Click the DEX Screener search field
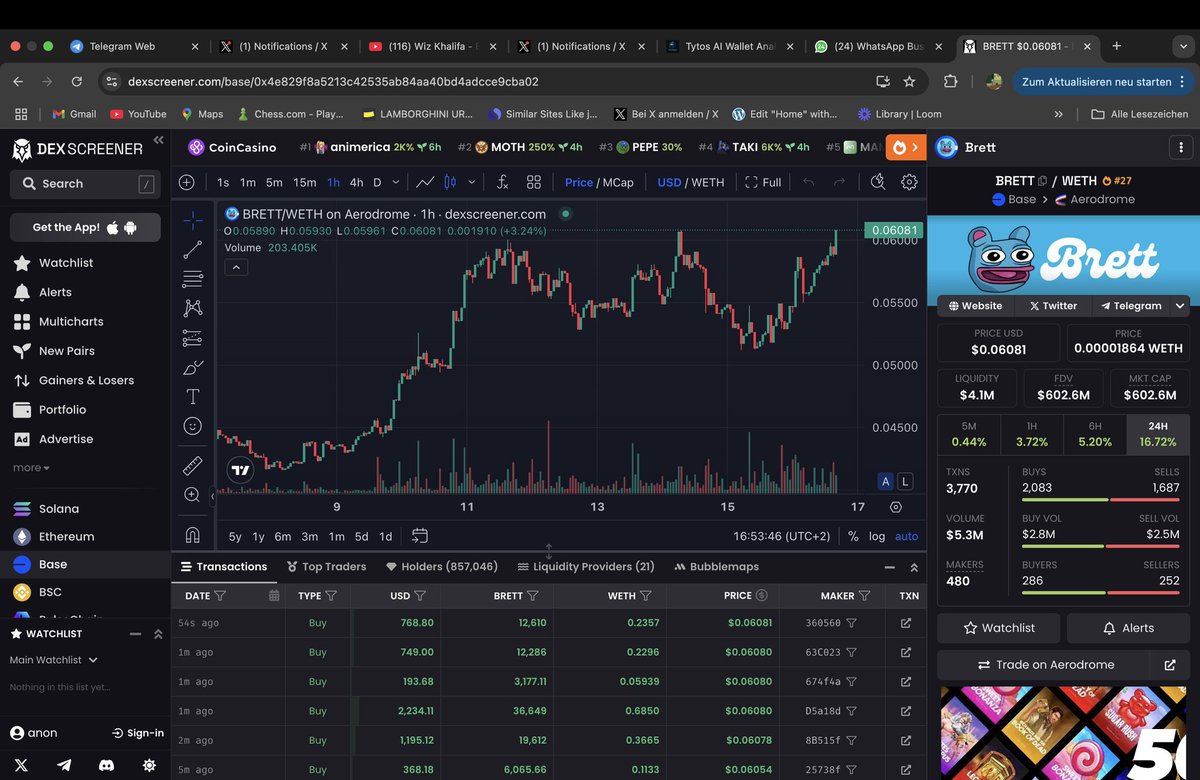This screenshot has width=1200, height=780. pos(85,184)
